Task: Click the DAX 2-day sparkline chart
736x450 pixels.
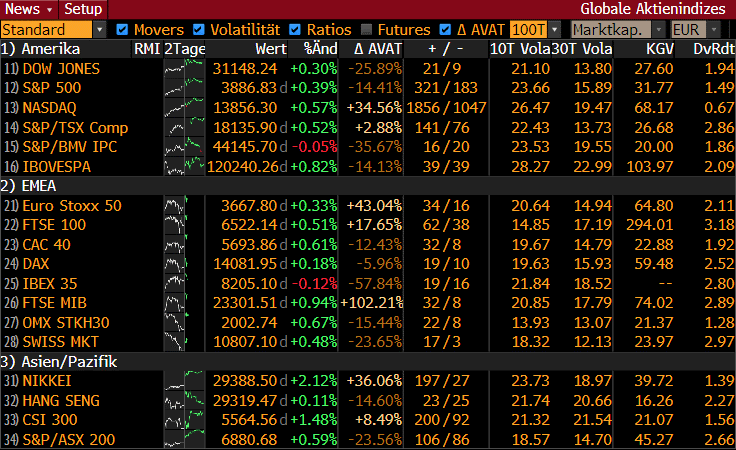Action: pos(184,264)
